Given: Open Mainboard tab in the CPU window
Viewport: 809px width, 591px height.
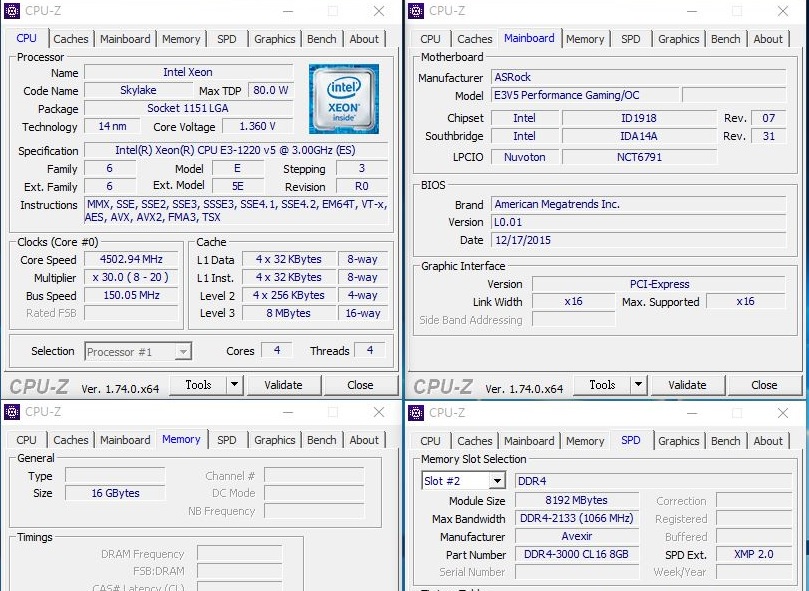Looking at the screenshot, I should point(125,39).
